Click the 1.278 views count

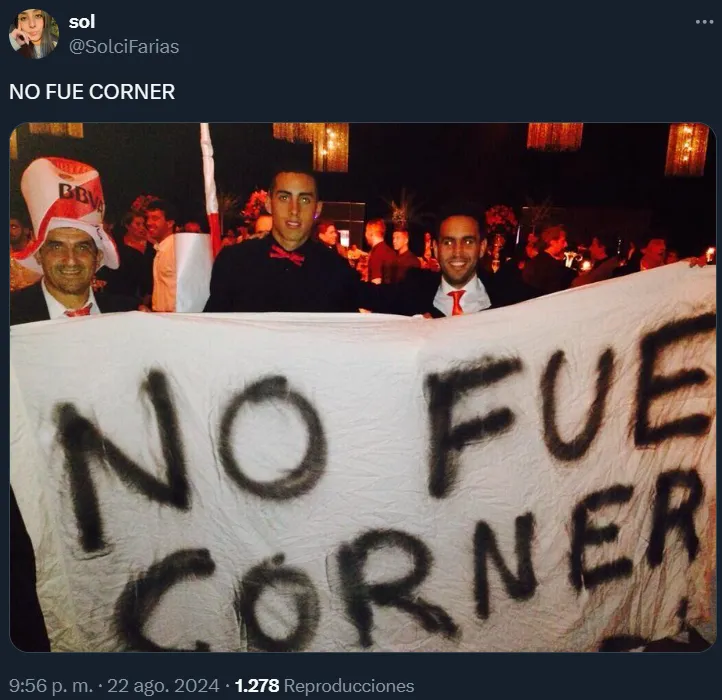click(257, 686)
